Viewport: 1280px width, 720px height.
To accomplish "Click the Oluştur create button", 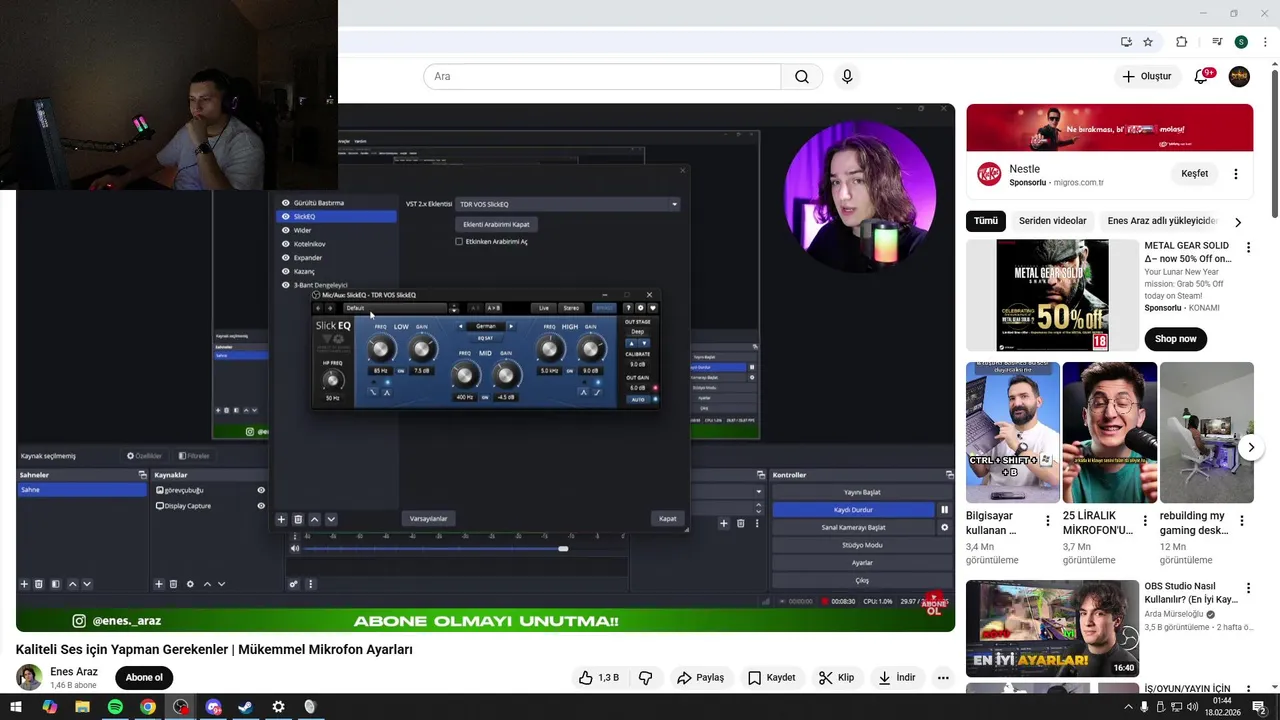I will (1146, 76).
